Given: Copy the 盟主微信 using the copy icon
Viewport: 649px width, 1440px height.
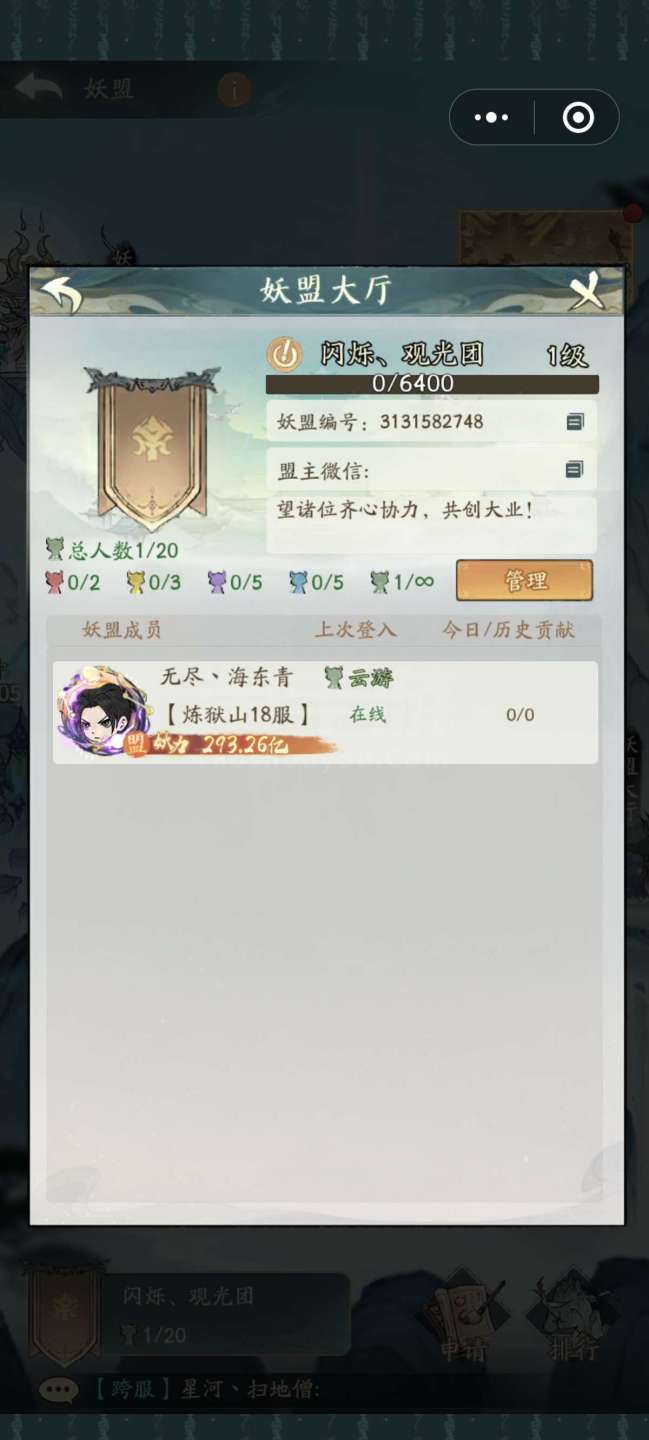Looking at the screenshot, I should pyautogui.click(x=575, y=469).
